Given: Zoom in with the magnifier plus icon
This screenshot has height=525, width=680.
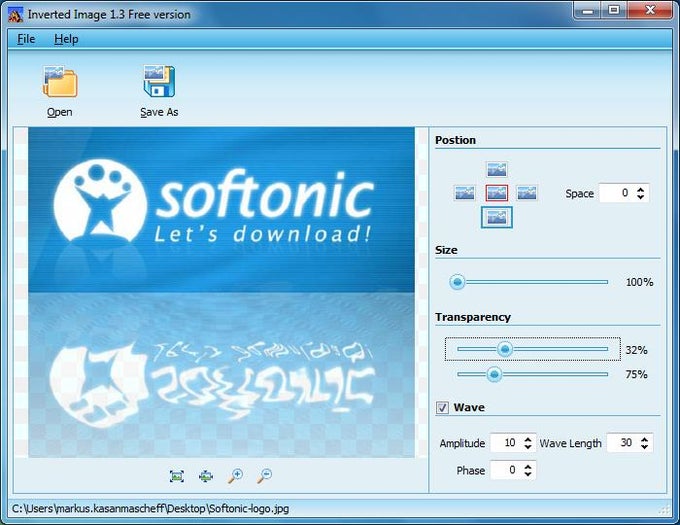Looking at the screenshot, I should (x=235, y=476).
